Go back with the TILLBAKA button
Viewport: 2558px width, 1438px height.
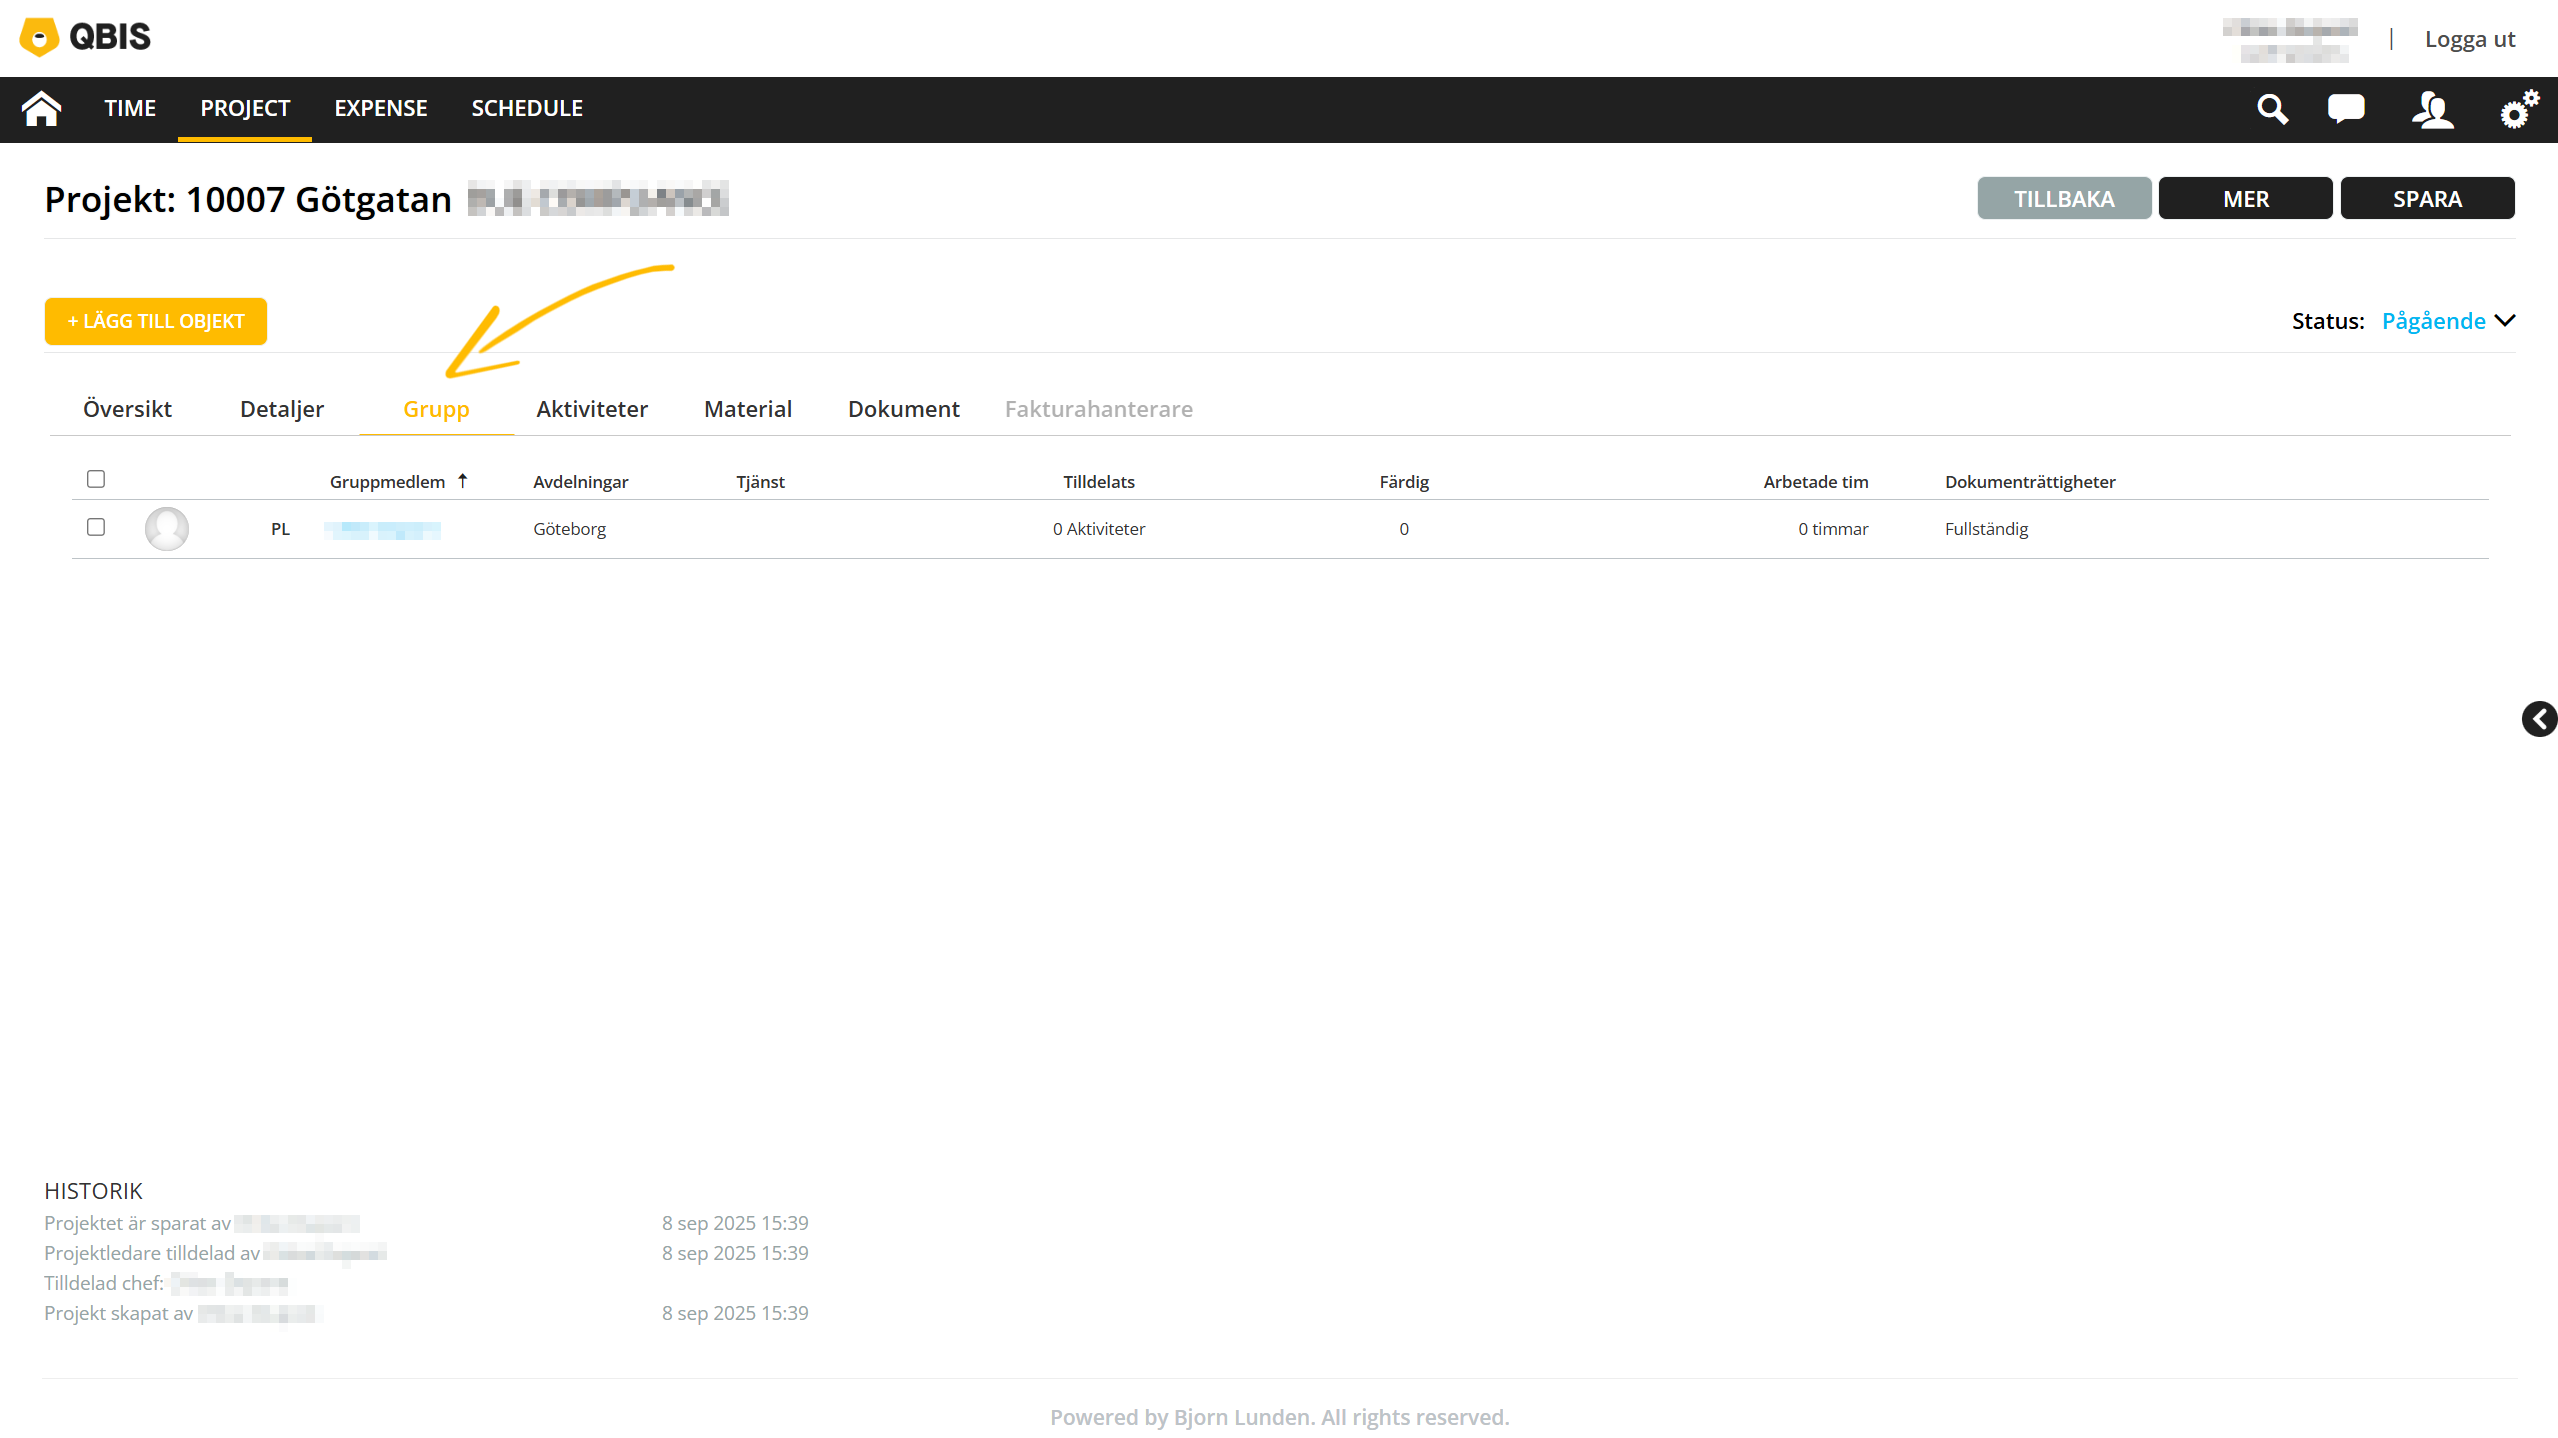[x=2063, y=198]
